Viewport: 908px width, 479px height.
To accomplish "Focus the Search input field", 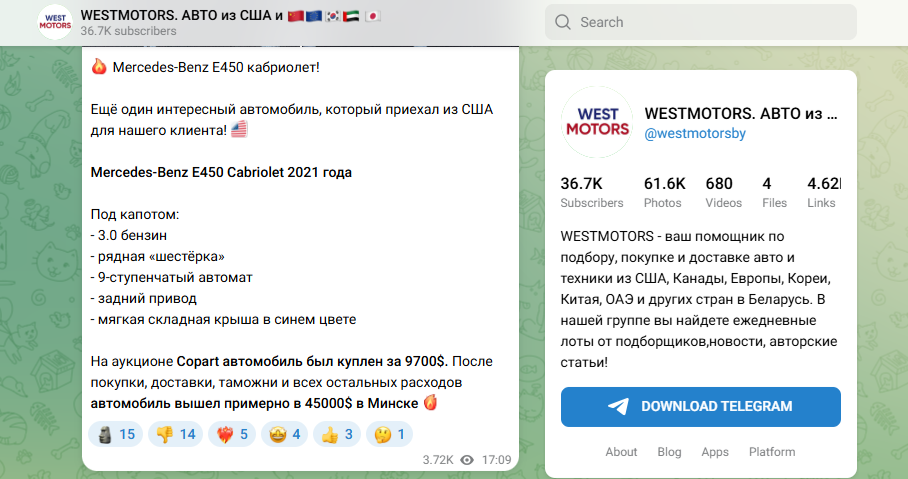I will coord(701,22).
